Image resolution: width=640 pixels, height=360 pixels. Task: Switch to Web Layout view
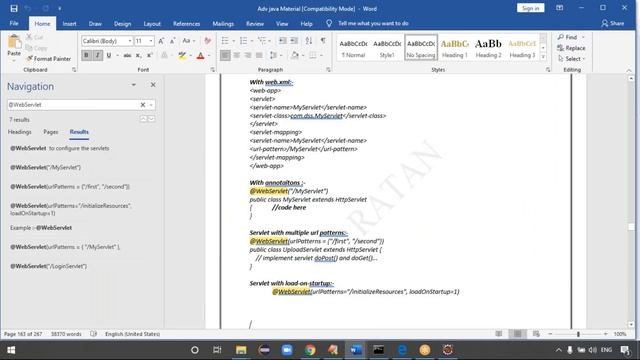tap(536, 334)
